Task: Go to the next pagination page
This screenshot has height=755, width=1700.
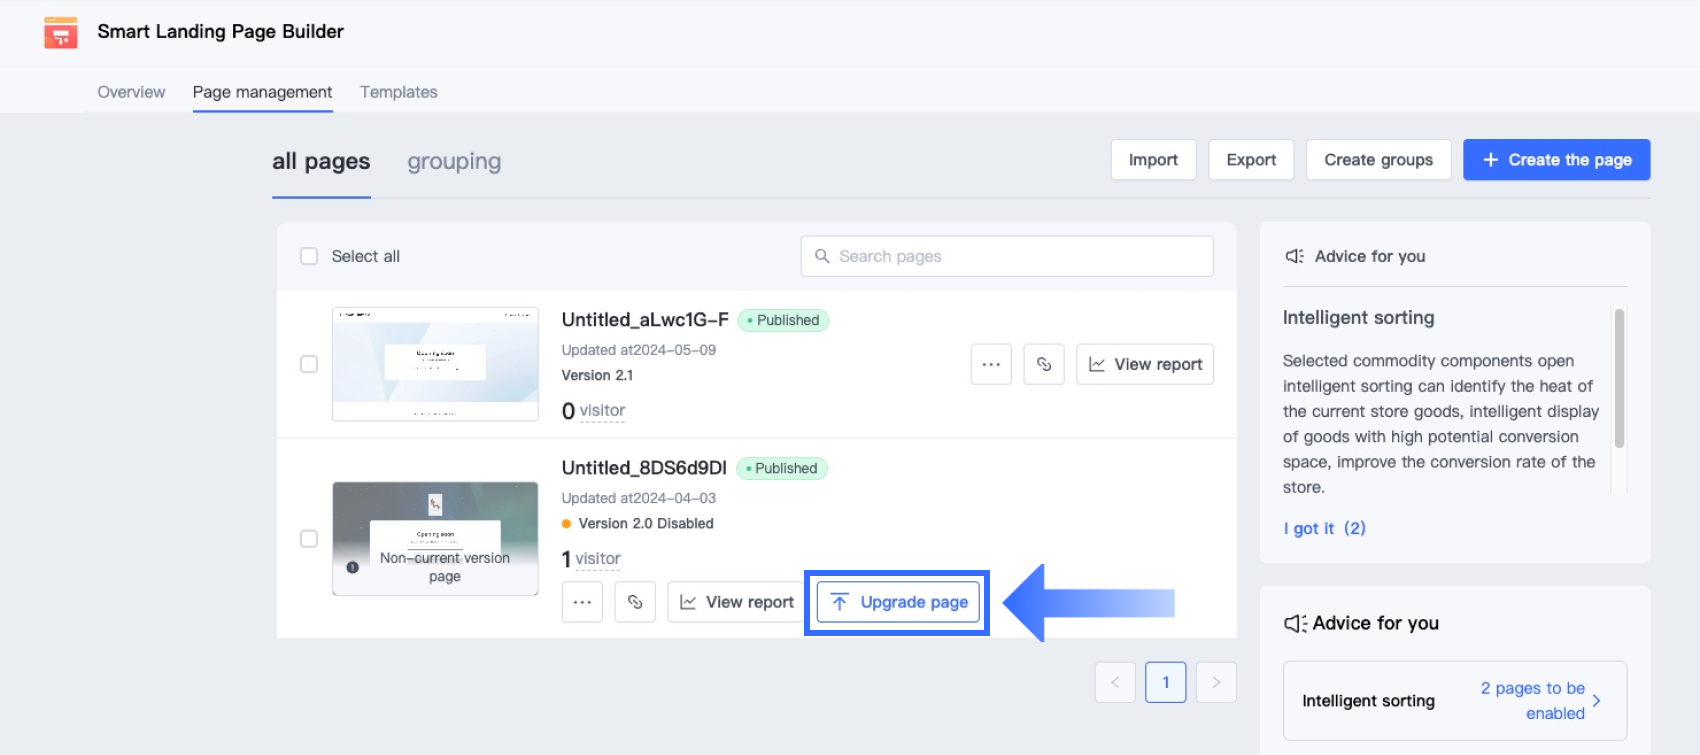Action: [1216, 682]
